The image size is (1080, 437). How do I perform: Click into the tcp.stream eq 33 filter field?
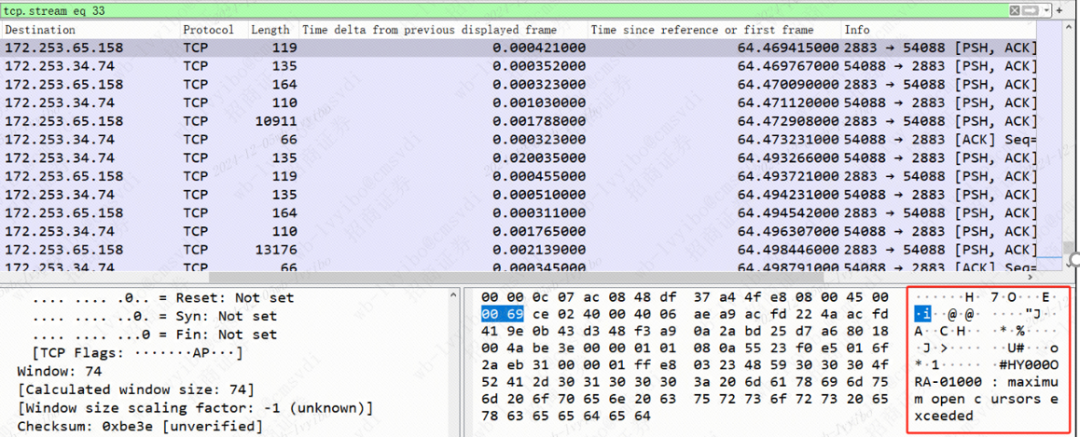[x=400, y=10]
